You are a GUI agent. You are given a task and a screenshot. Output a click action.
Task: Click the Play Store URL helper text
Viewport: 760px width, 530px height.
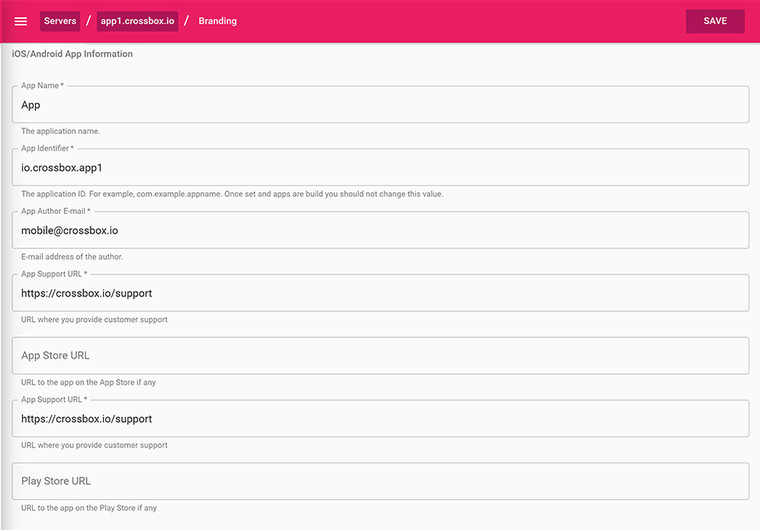tap(89, 508)
